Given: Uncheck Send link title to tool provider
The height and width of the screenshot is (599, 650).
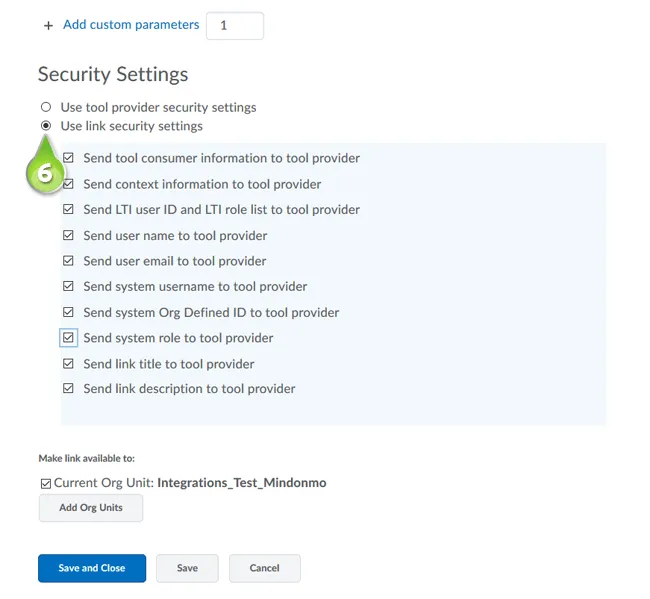Looking at the screenshot, I should coord(69,364).
